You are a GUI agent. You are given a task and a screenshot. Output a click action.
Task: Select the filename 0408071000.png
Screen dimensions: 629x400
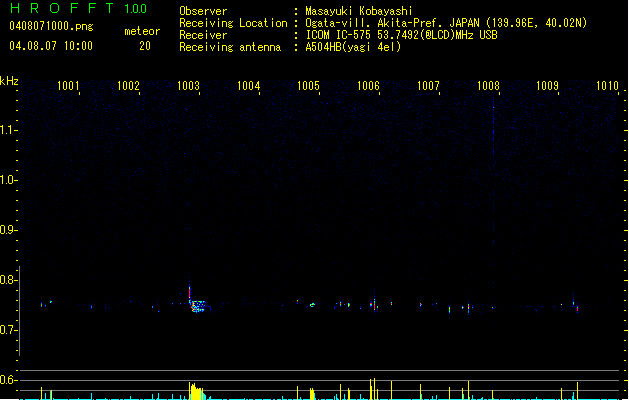(51, 26)
